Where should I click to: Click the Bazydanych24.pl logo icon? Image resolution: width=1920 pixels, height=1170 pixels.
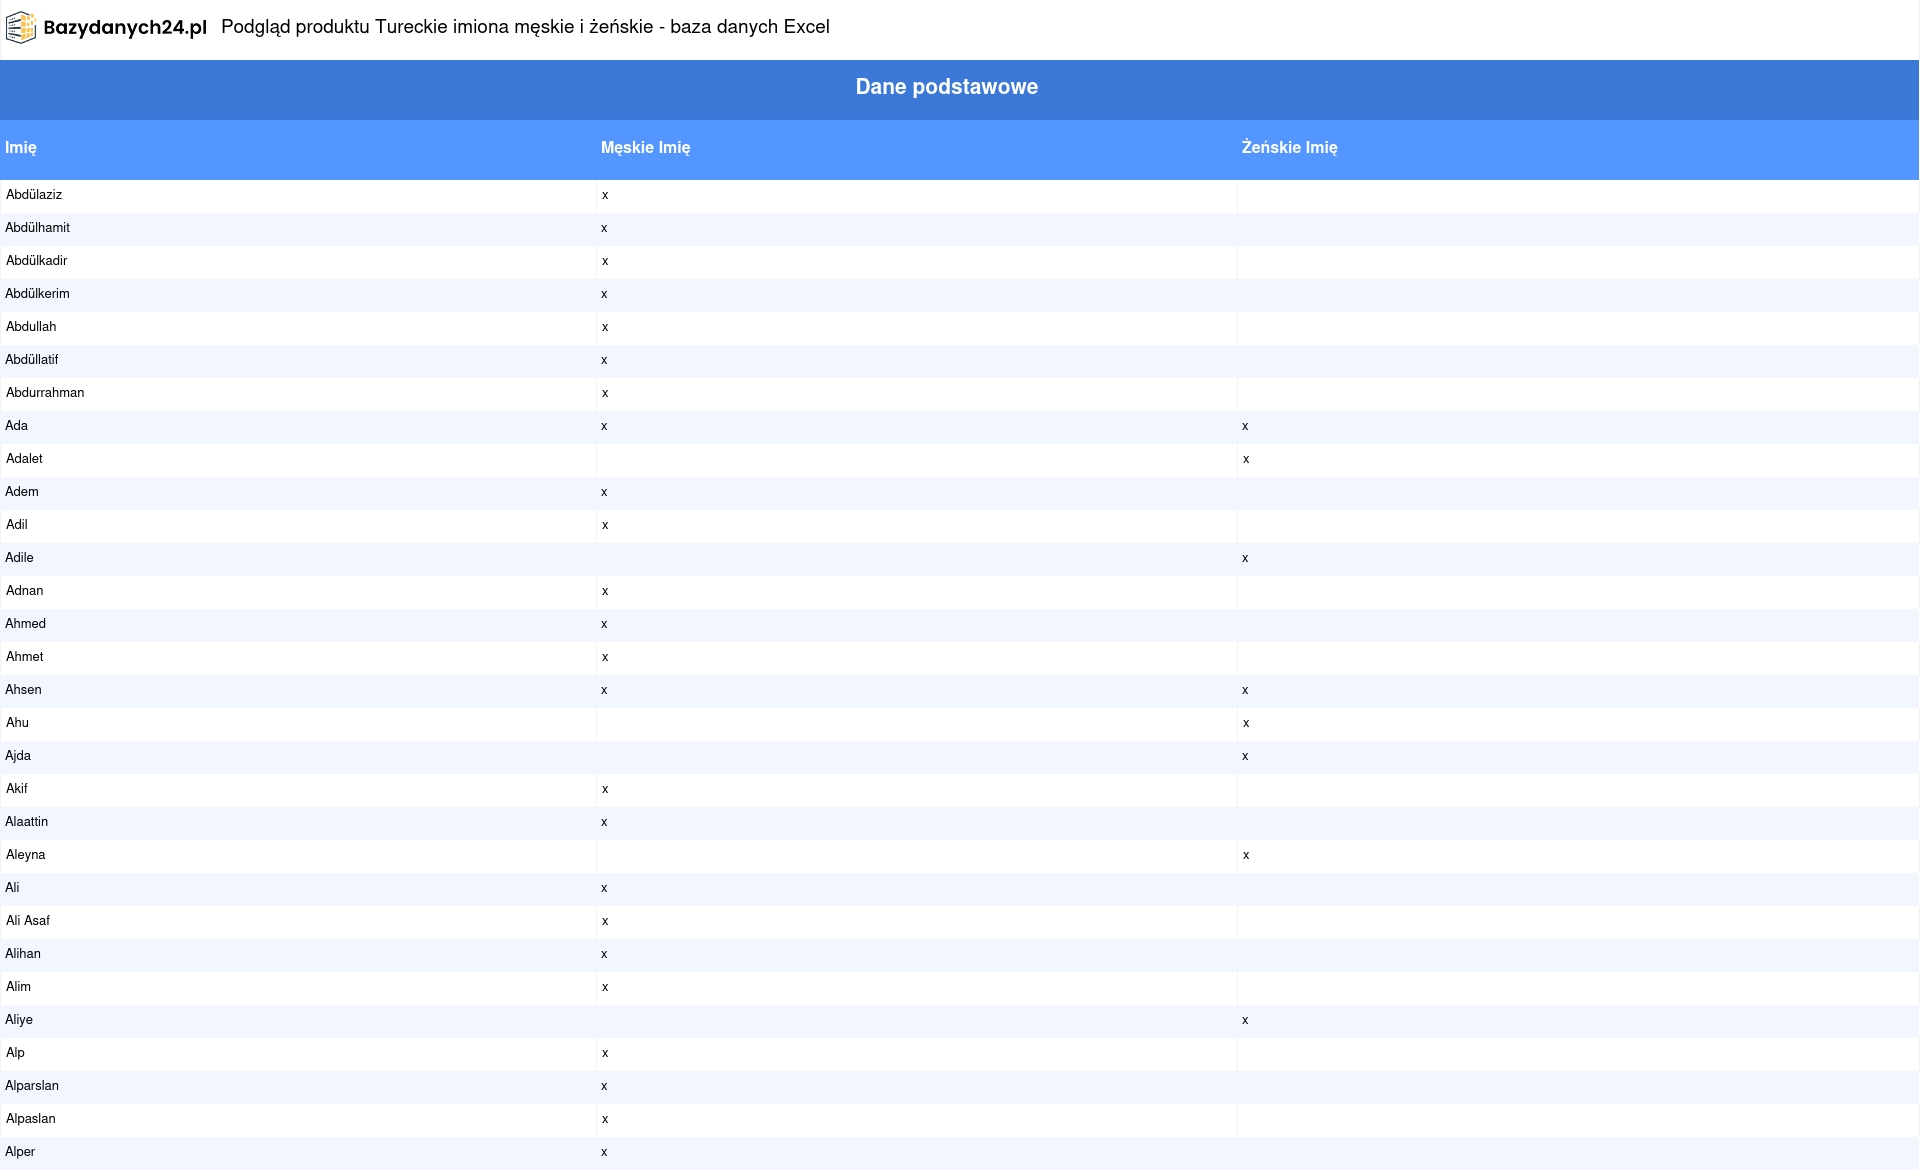(x=21, y=27)
